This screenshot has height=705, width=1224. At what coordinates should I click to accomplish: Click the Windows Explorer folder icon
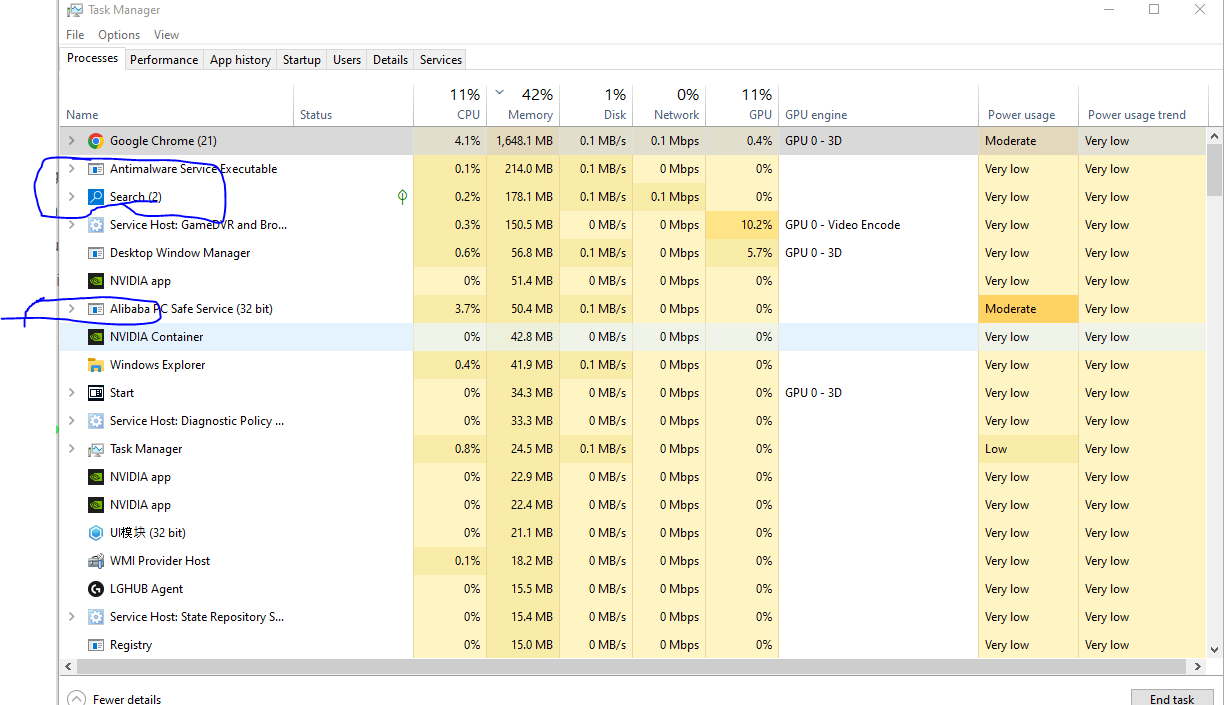(x=96, y=365)
